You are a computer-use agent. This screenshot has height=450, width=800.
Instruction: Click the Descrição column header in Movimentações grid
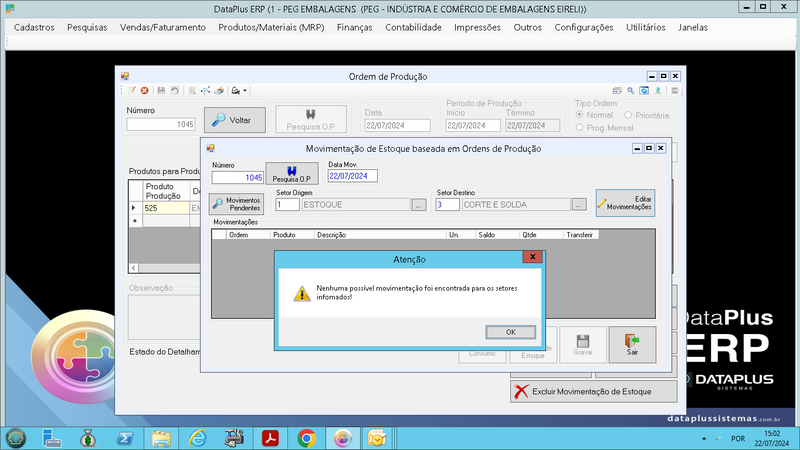pyautogui.click(x=380, y=235)
